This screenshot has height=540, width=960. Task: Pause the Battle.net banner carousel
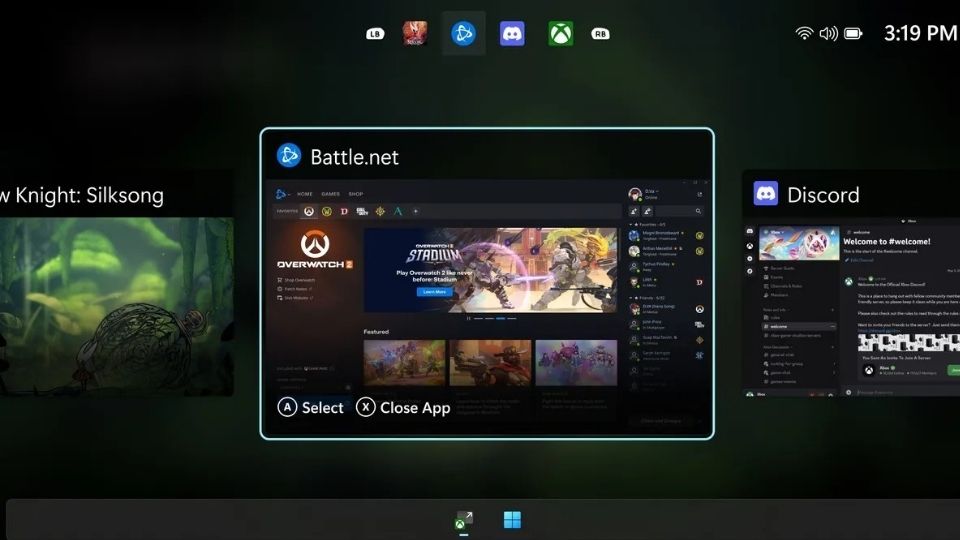[x=468, y=318]
